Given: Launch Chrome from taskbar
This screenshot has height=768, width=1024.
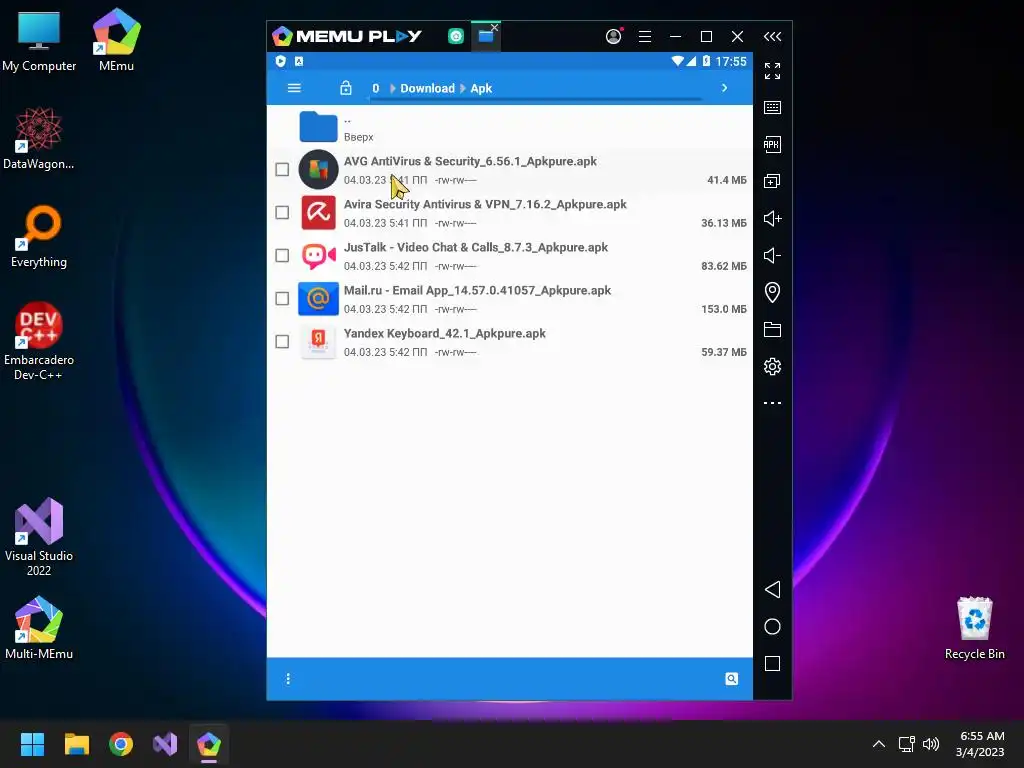Looking at the screenshot, I should click(x=121, y=744).
